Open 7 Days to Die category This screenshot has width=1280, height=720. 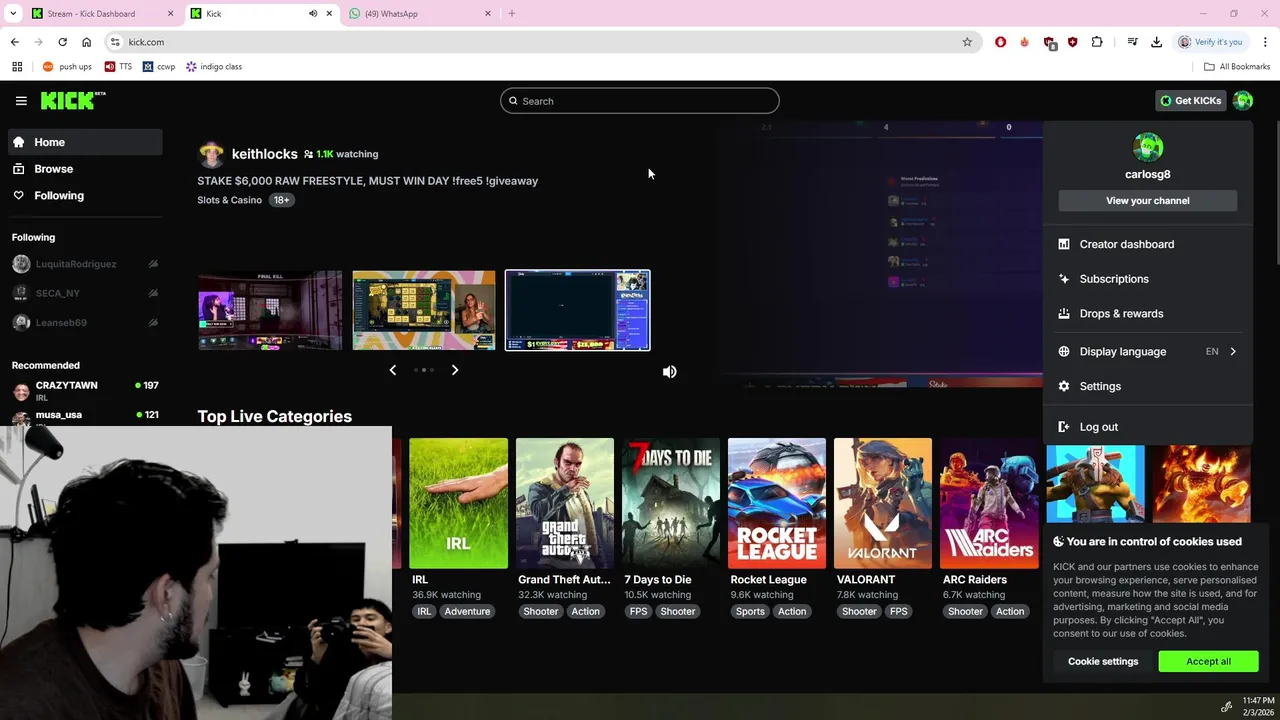(x=671, y=503)
